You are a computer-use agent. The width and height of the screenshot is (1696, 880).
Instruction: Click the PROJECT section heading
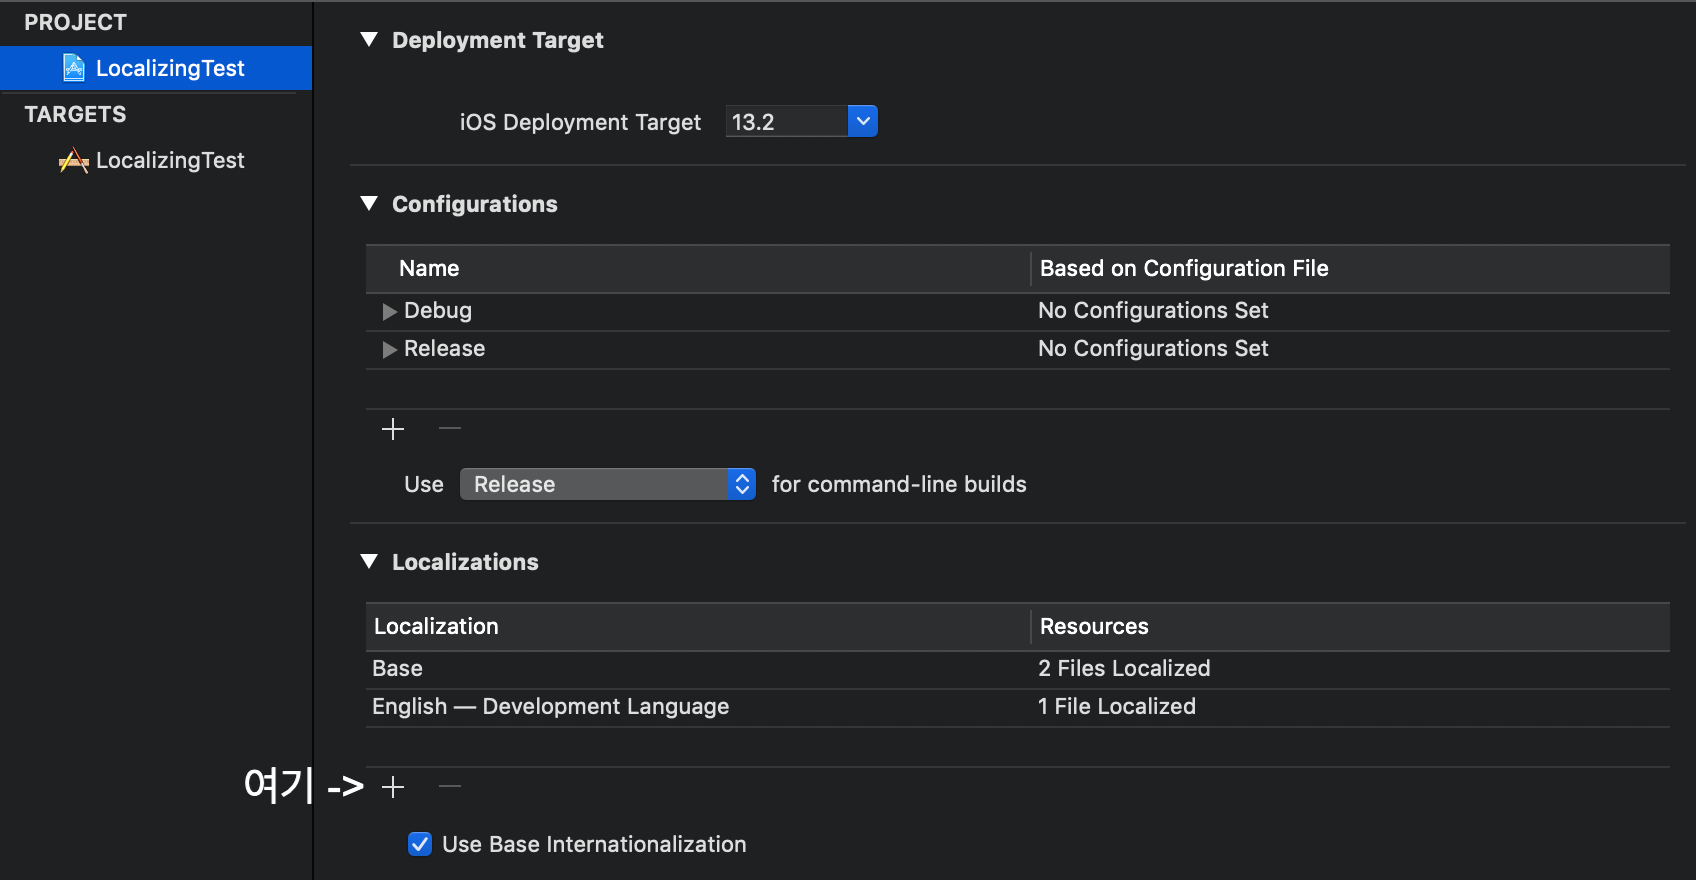[76, 22]
